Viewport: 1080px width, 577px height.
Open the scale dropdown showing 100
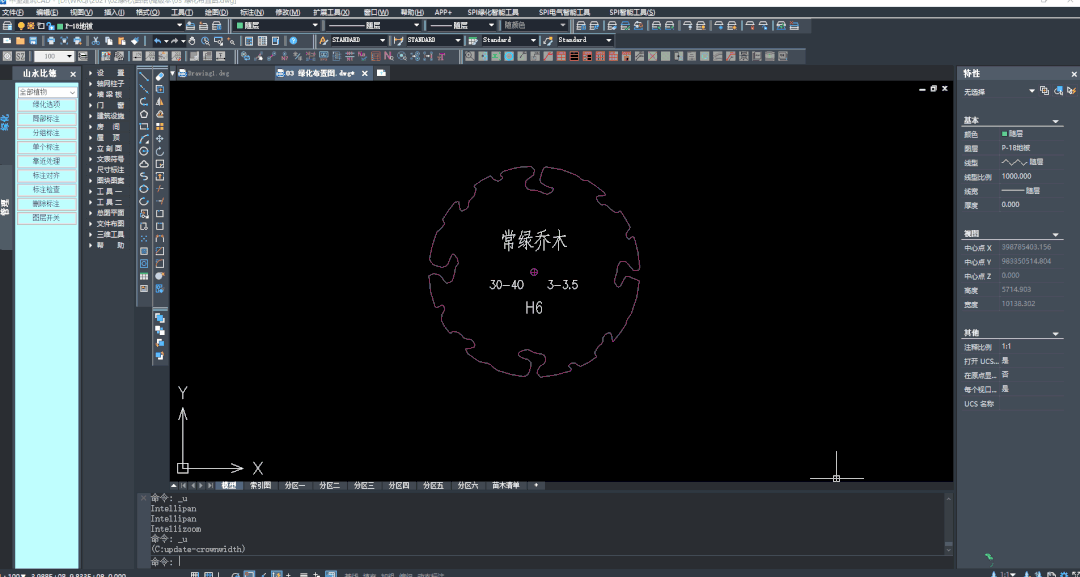coord(54,56)
